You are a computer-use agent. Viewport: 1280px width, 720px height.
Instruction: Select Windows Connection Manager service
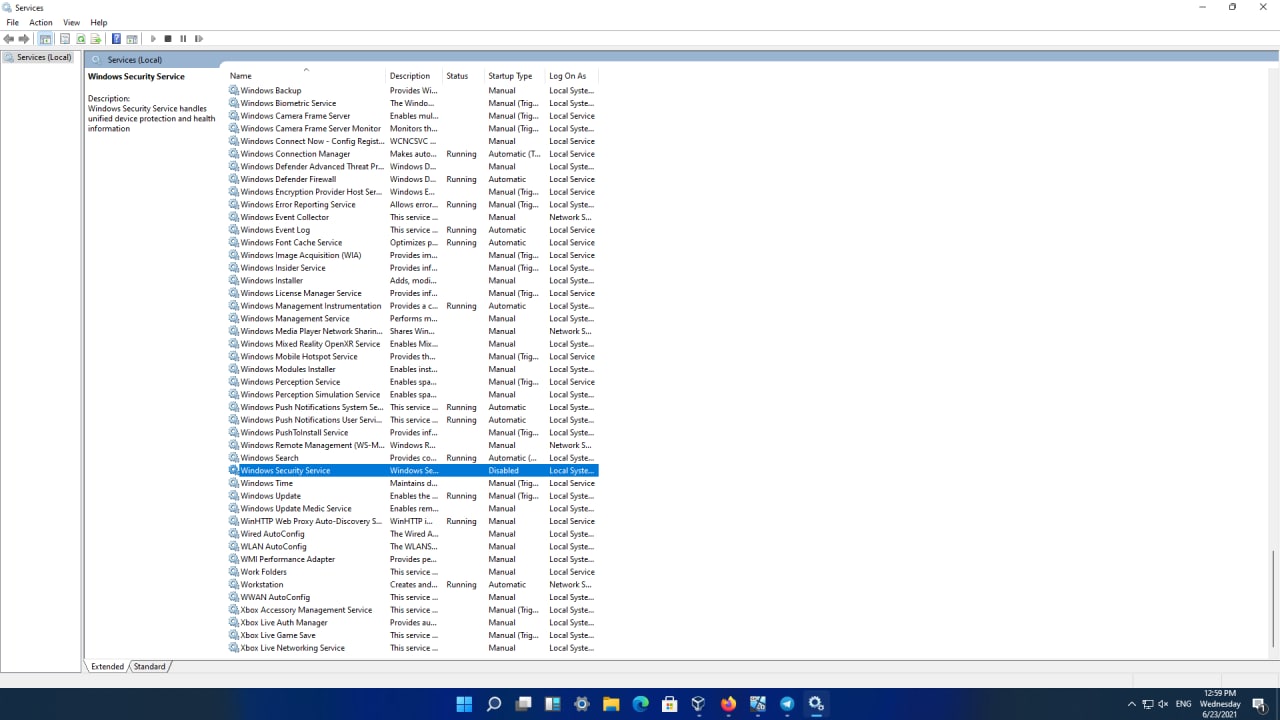pyautogui.click(x=295, y=154)
